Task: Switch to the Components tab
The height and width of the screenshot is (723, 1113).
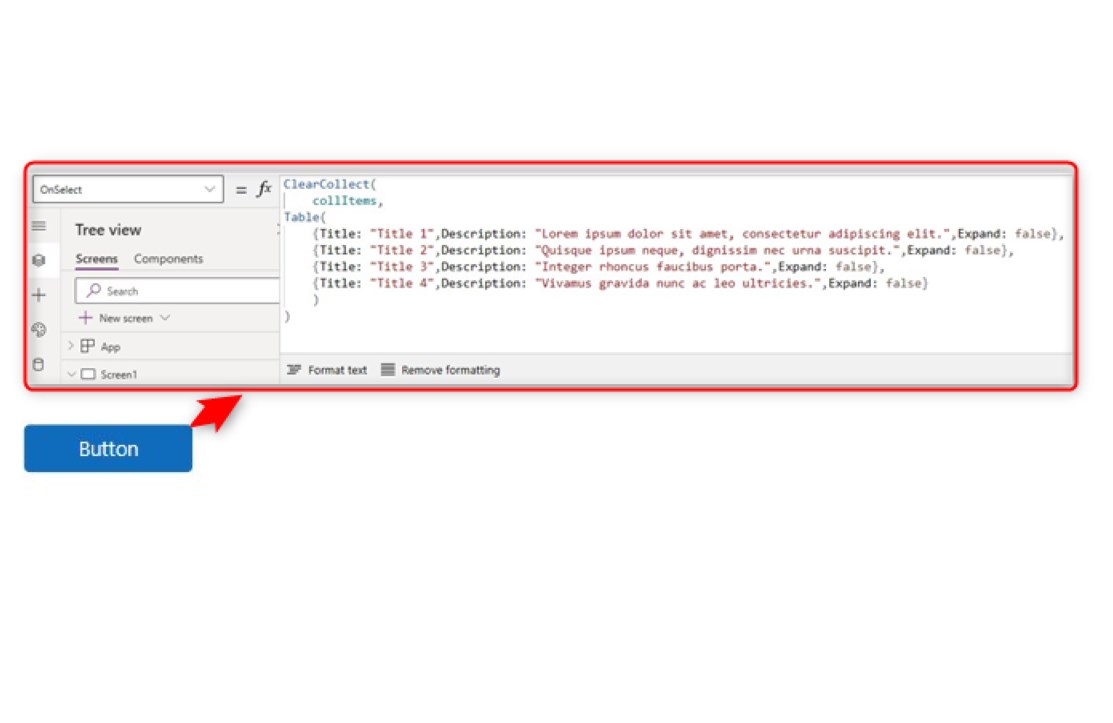Action: 168,258
